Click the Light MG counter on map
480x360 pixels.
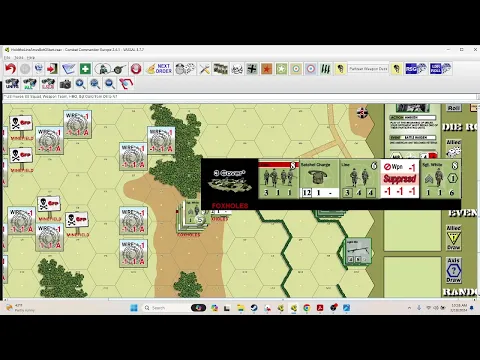coord(358,252)
